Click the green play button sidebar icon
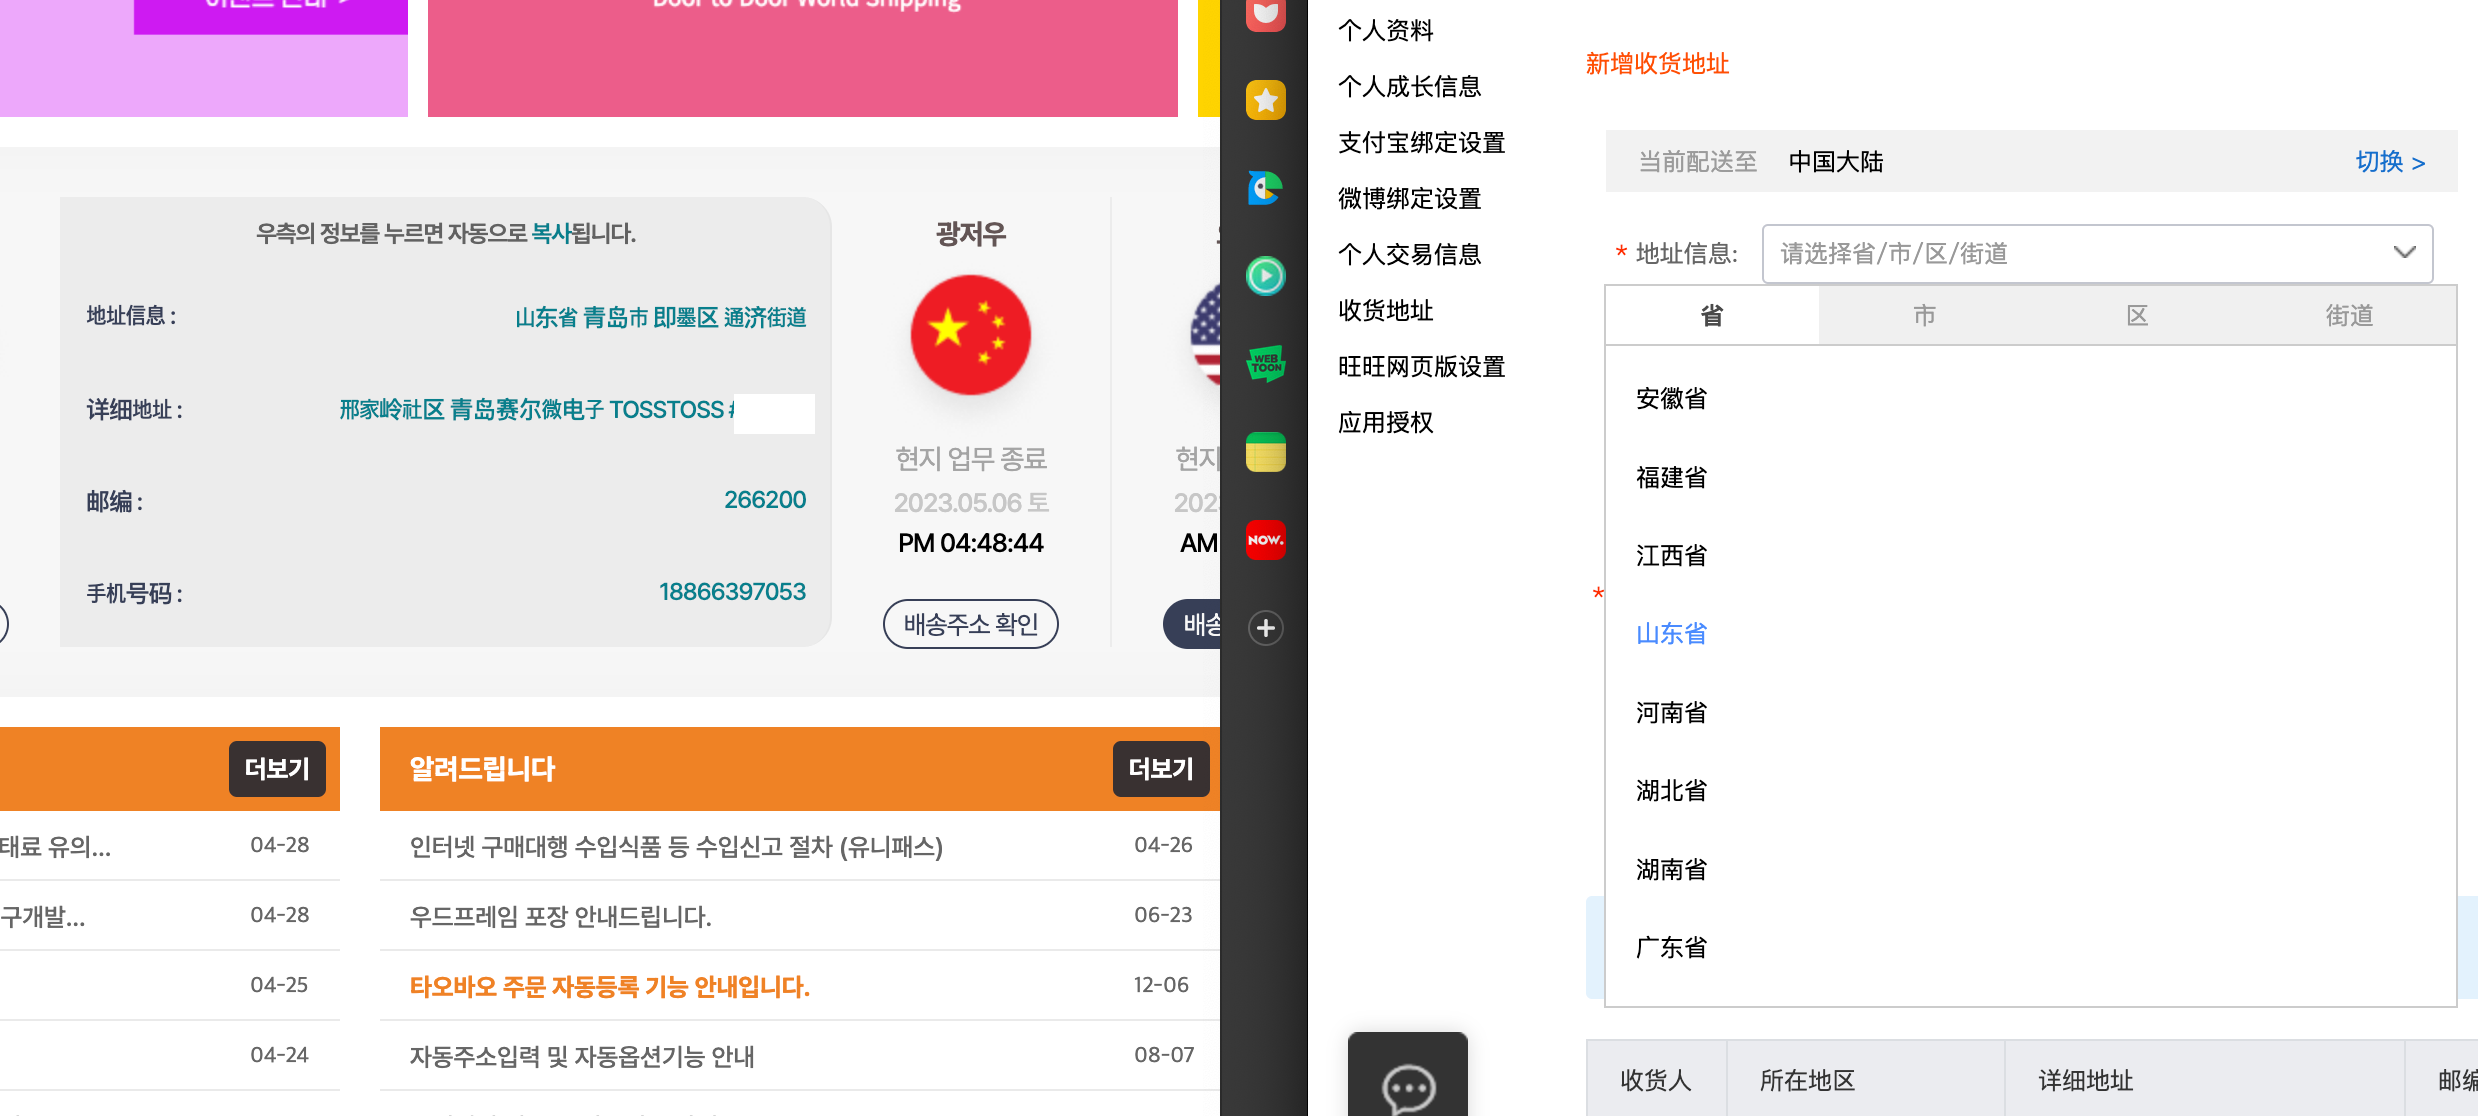2478x1116 pixels. (x=1265, y=275)
